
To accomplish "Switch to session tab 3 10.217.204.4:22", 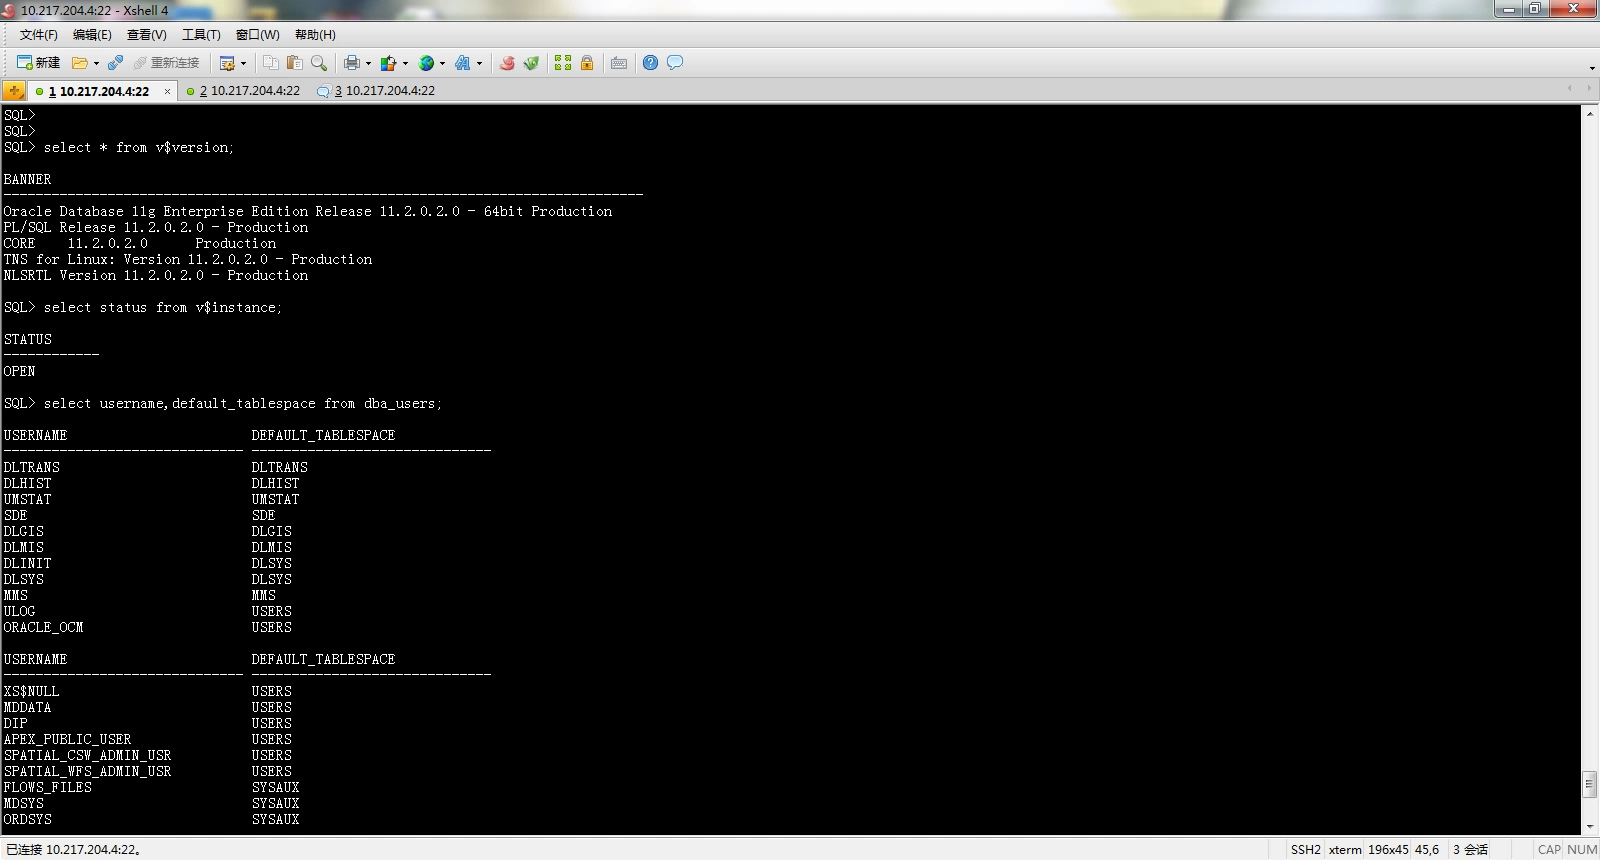I will coord(376,91).
